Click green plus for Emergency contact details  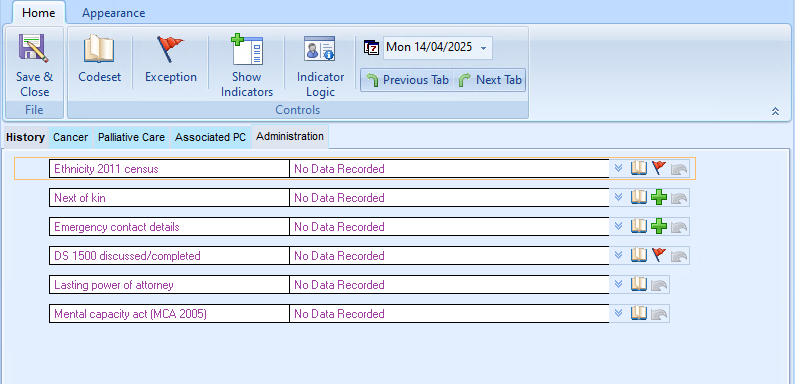(x=659, y=226)
